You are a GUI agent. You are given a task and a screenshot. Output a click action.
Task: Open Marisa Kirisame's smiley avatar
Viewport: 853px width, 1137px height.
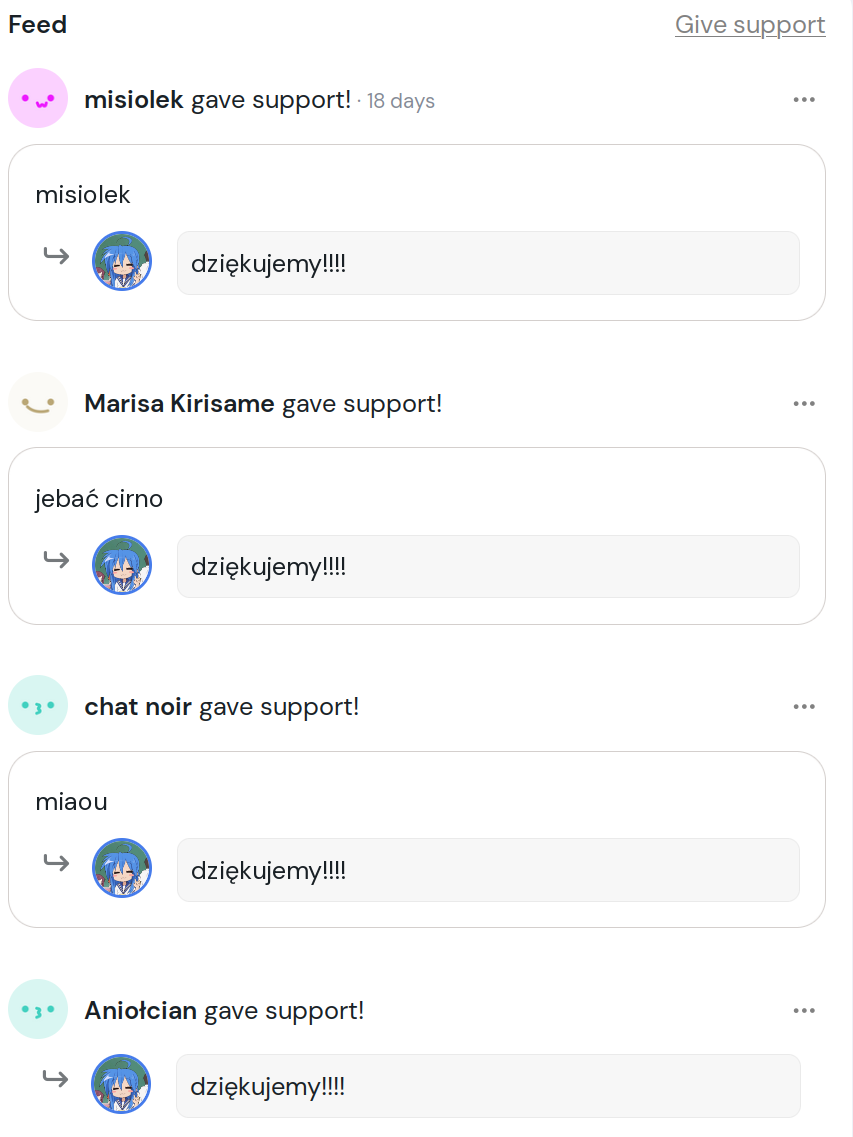(38, 403)
